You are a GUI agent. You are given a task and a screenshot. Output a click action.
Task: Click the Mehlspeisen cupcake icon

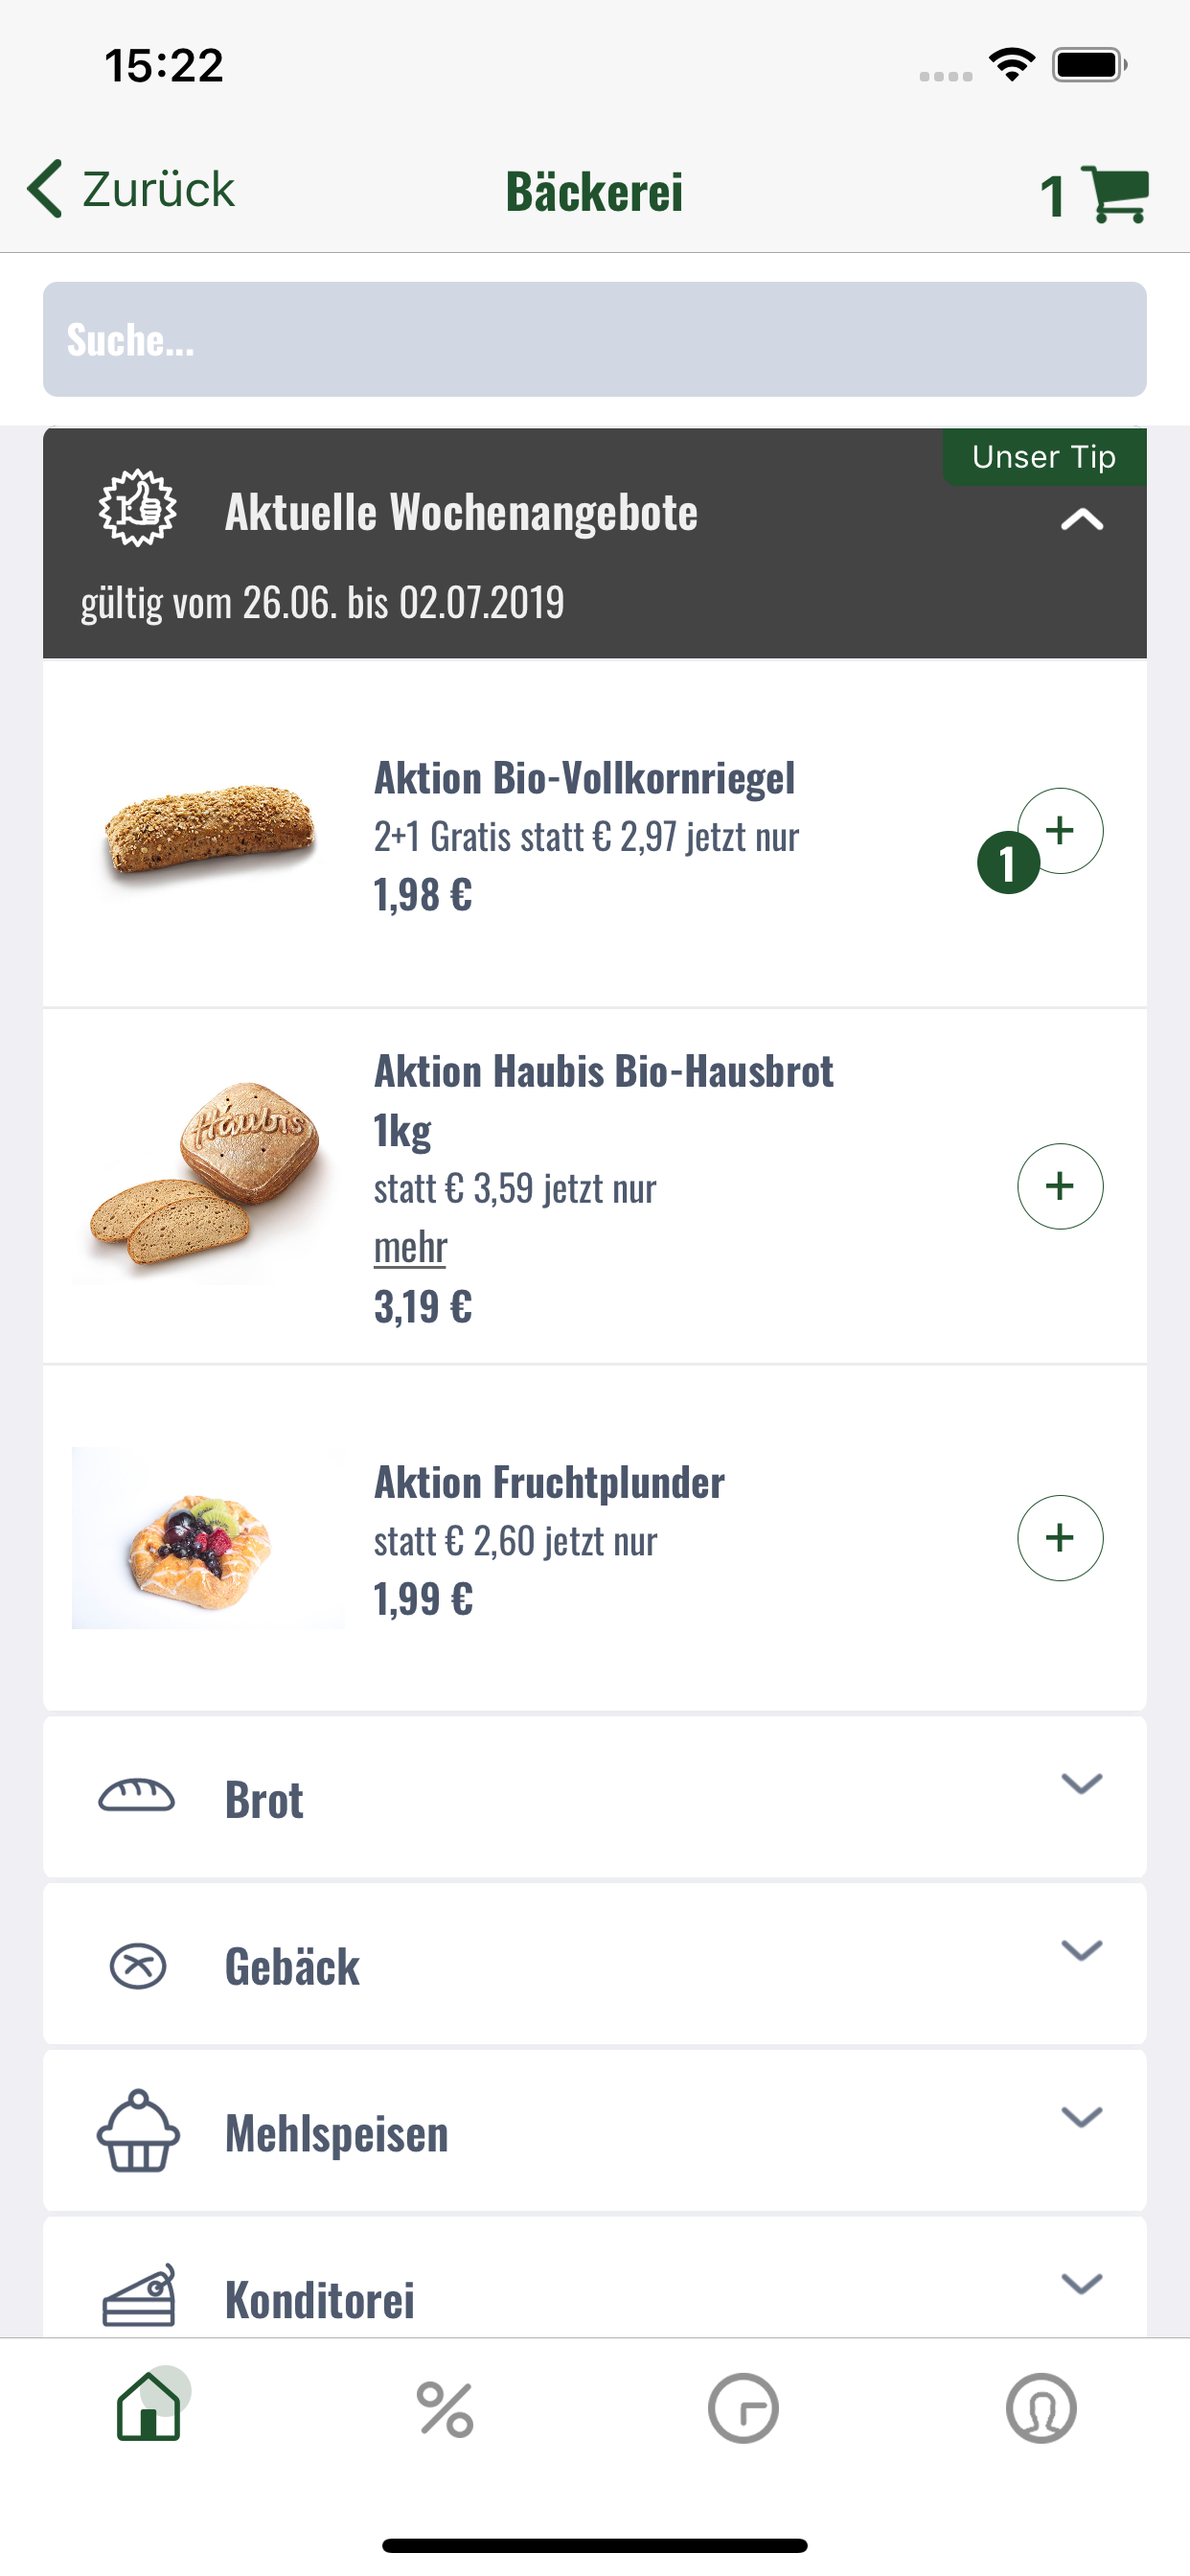[x=138, y=2132]
